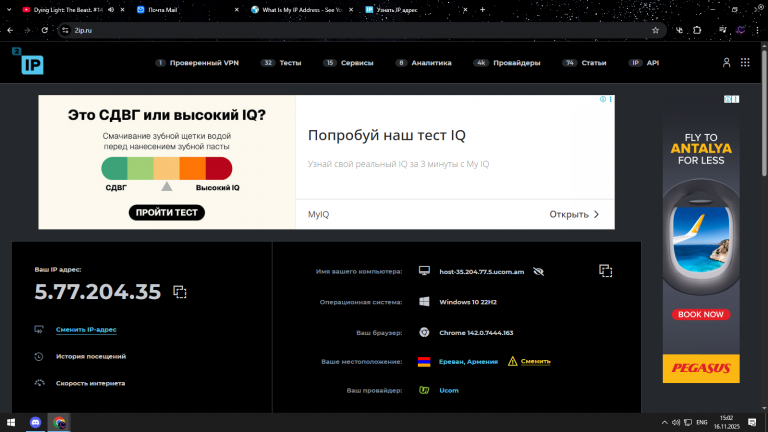Open the tab search dropdown arrow

pos(9,10)
